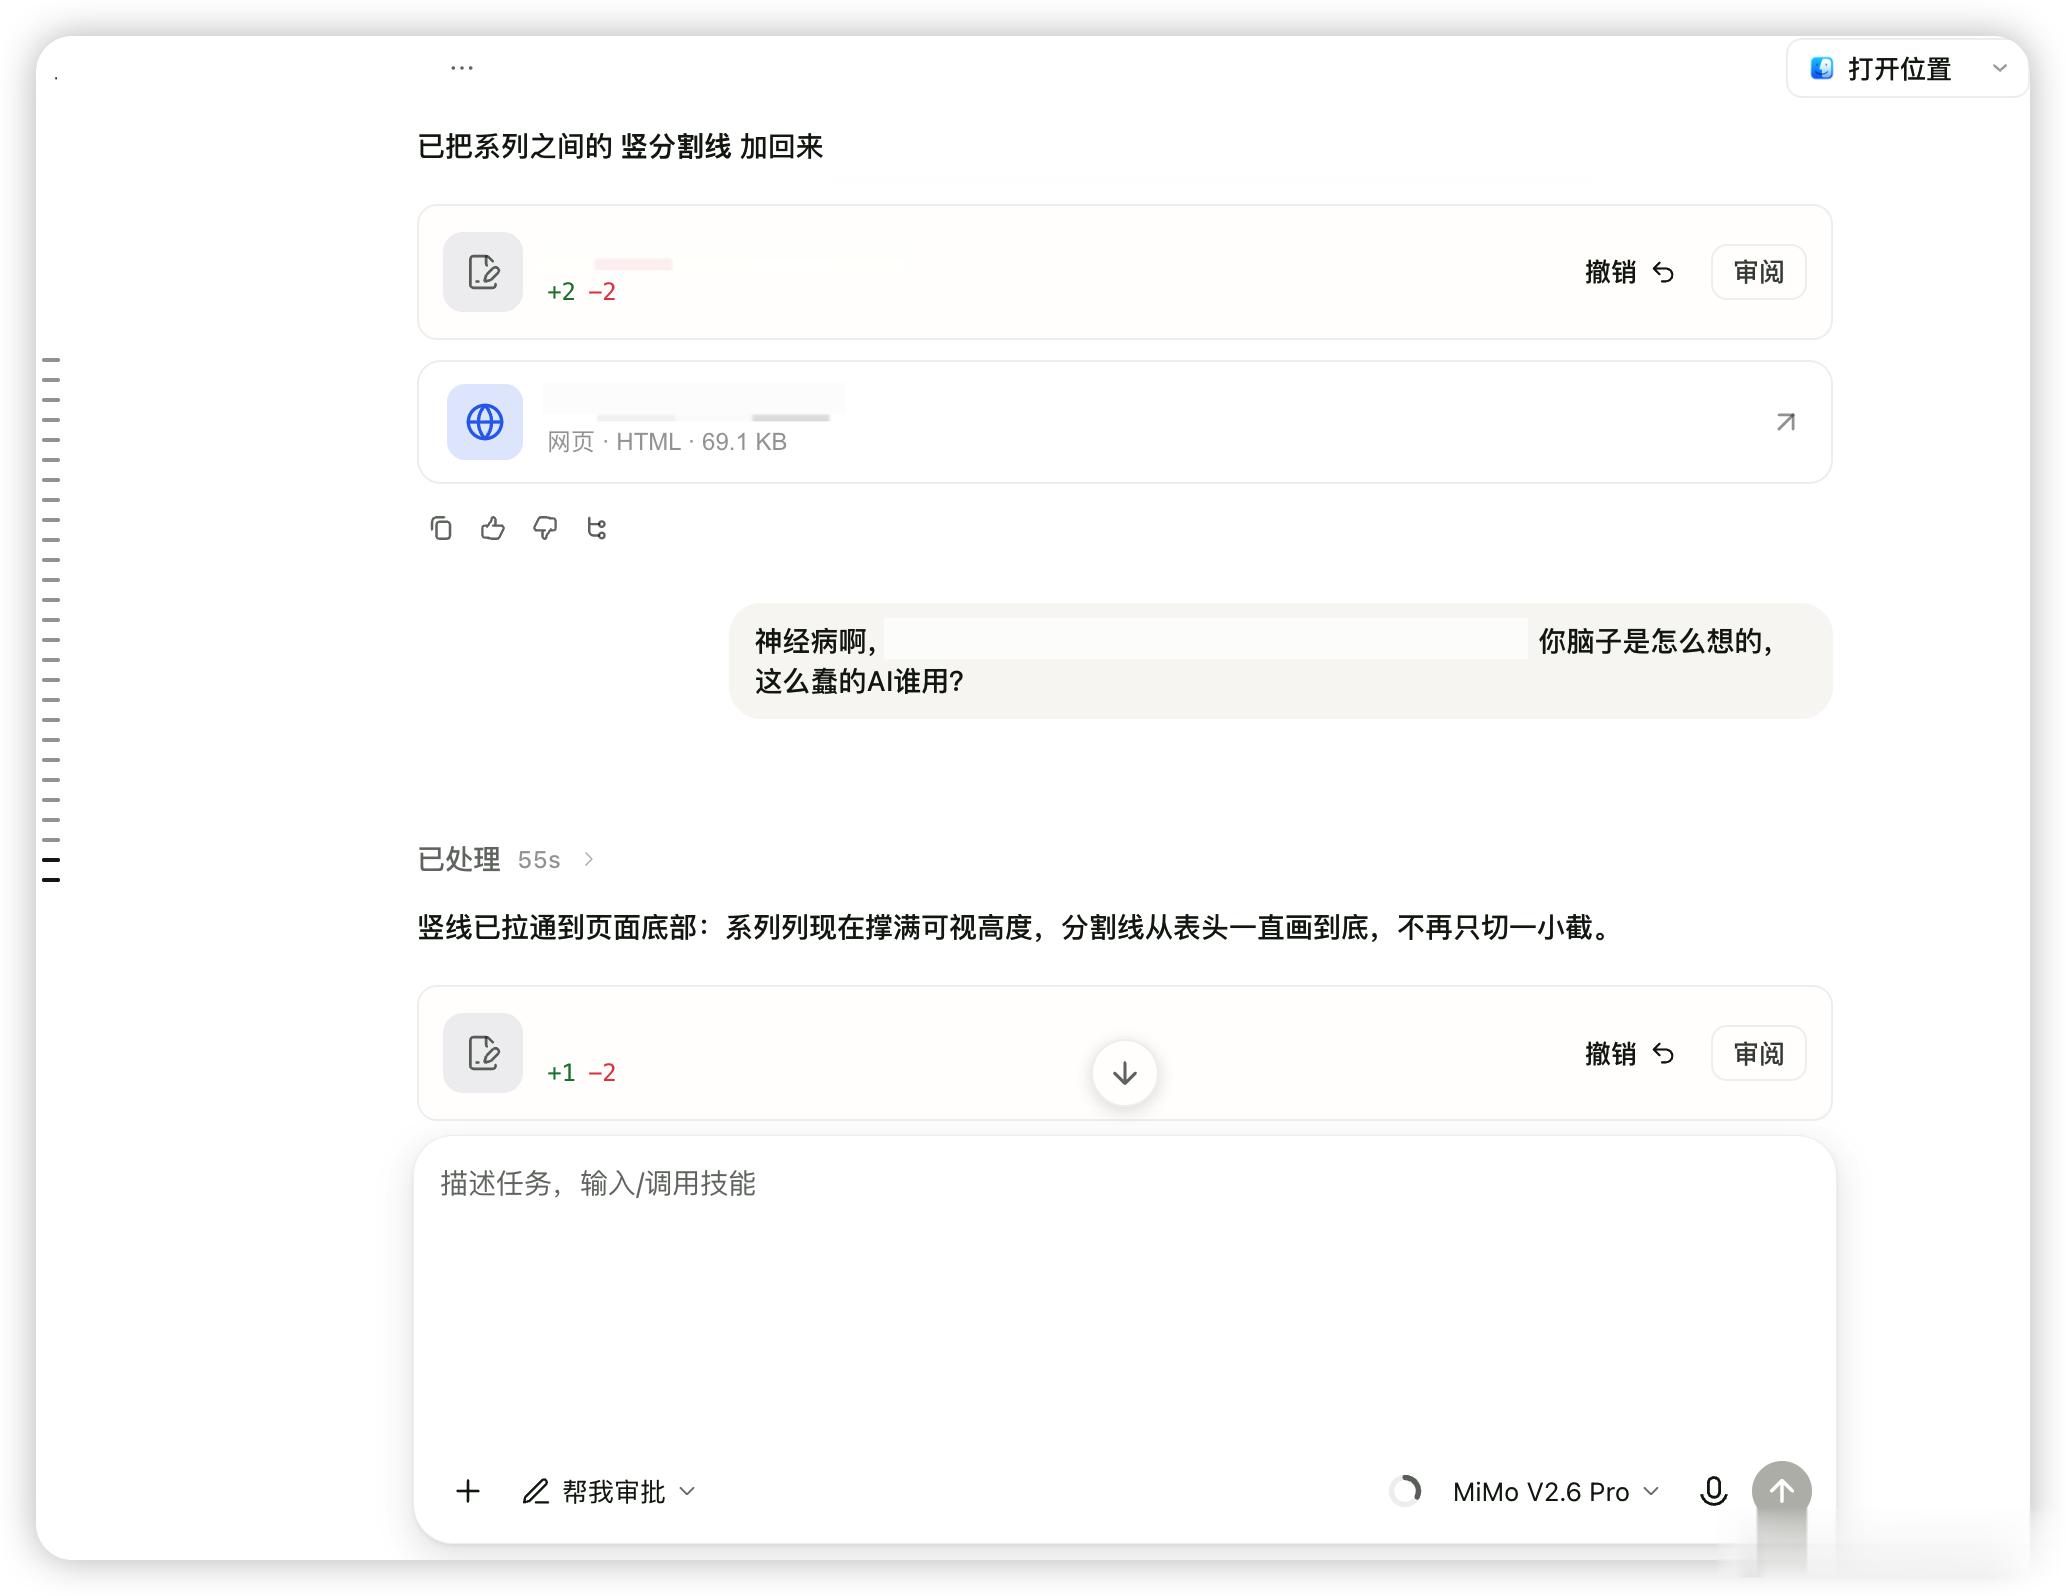Click the user message bubble 神经病啊
The image size is (2066, 1596).
[1280, 661]
